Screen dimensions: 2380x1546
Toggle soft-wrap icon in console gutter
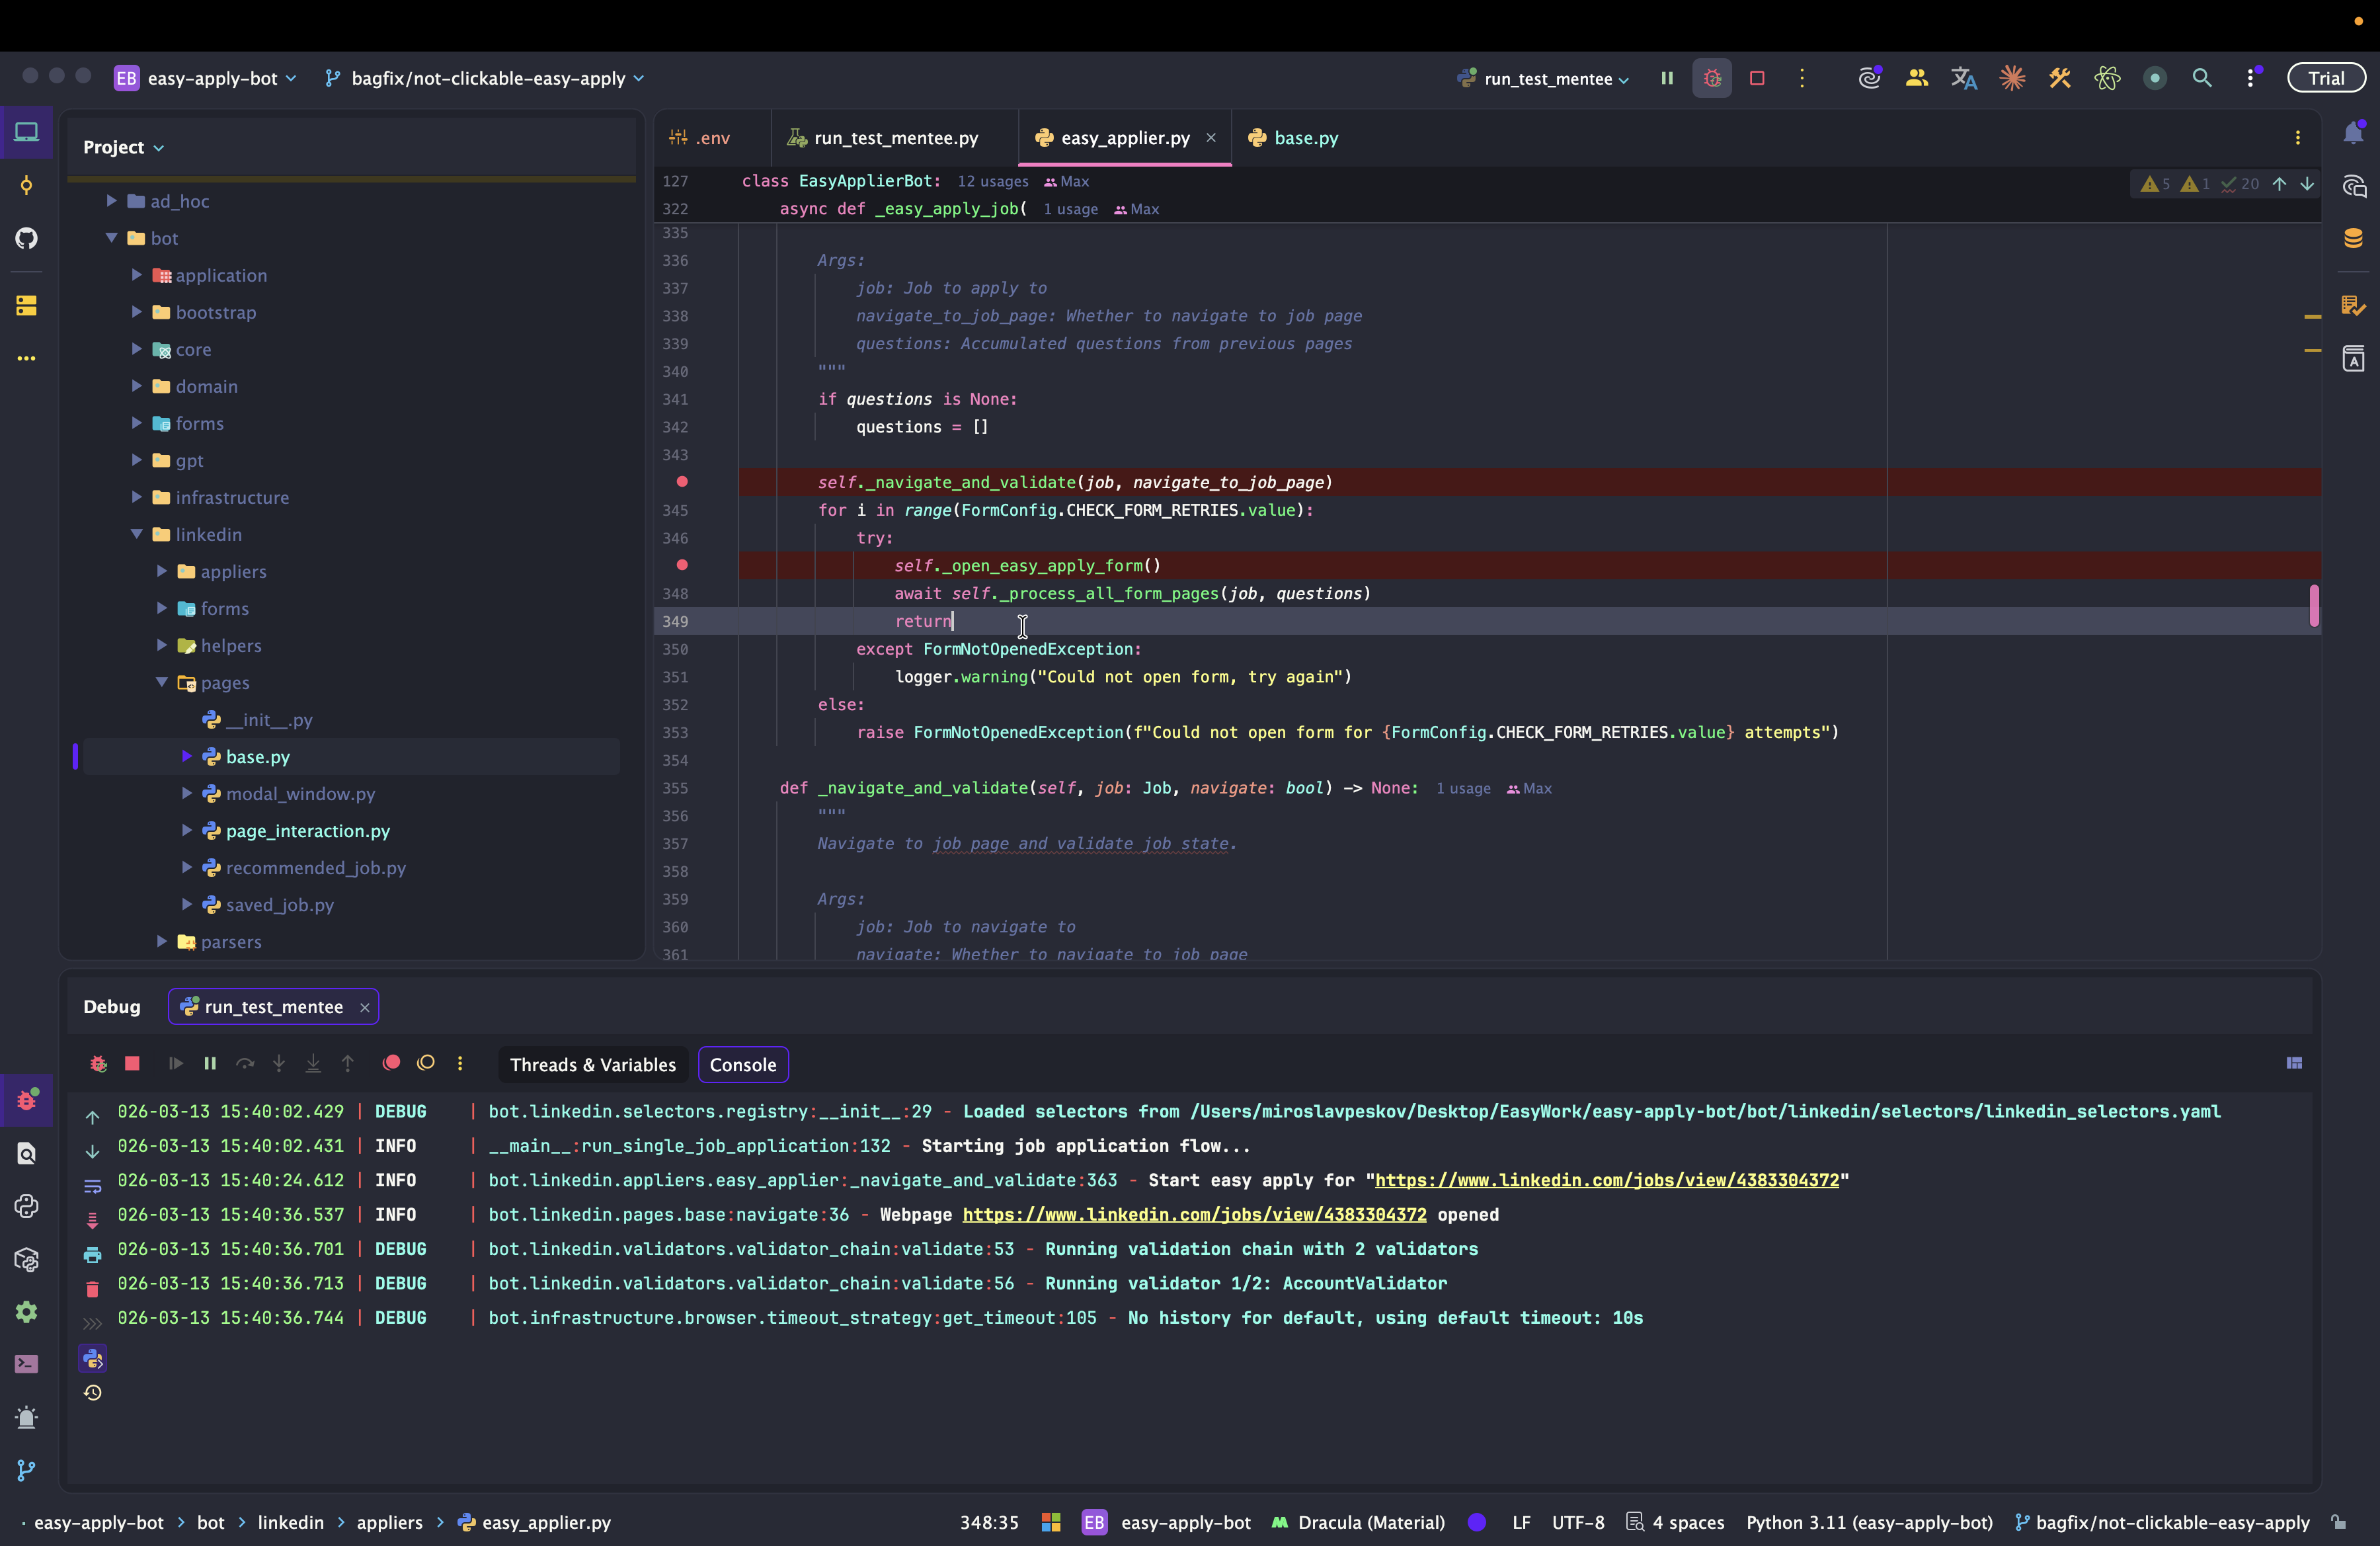pos(92,1186)
